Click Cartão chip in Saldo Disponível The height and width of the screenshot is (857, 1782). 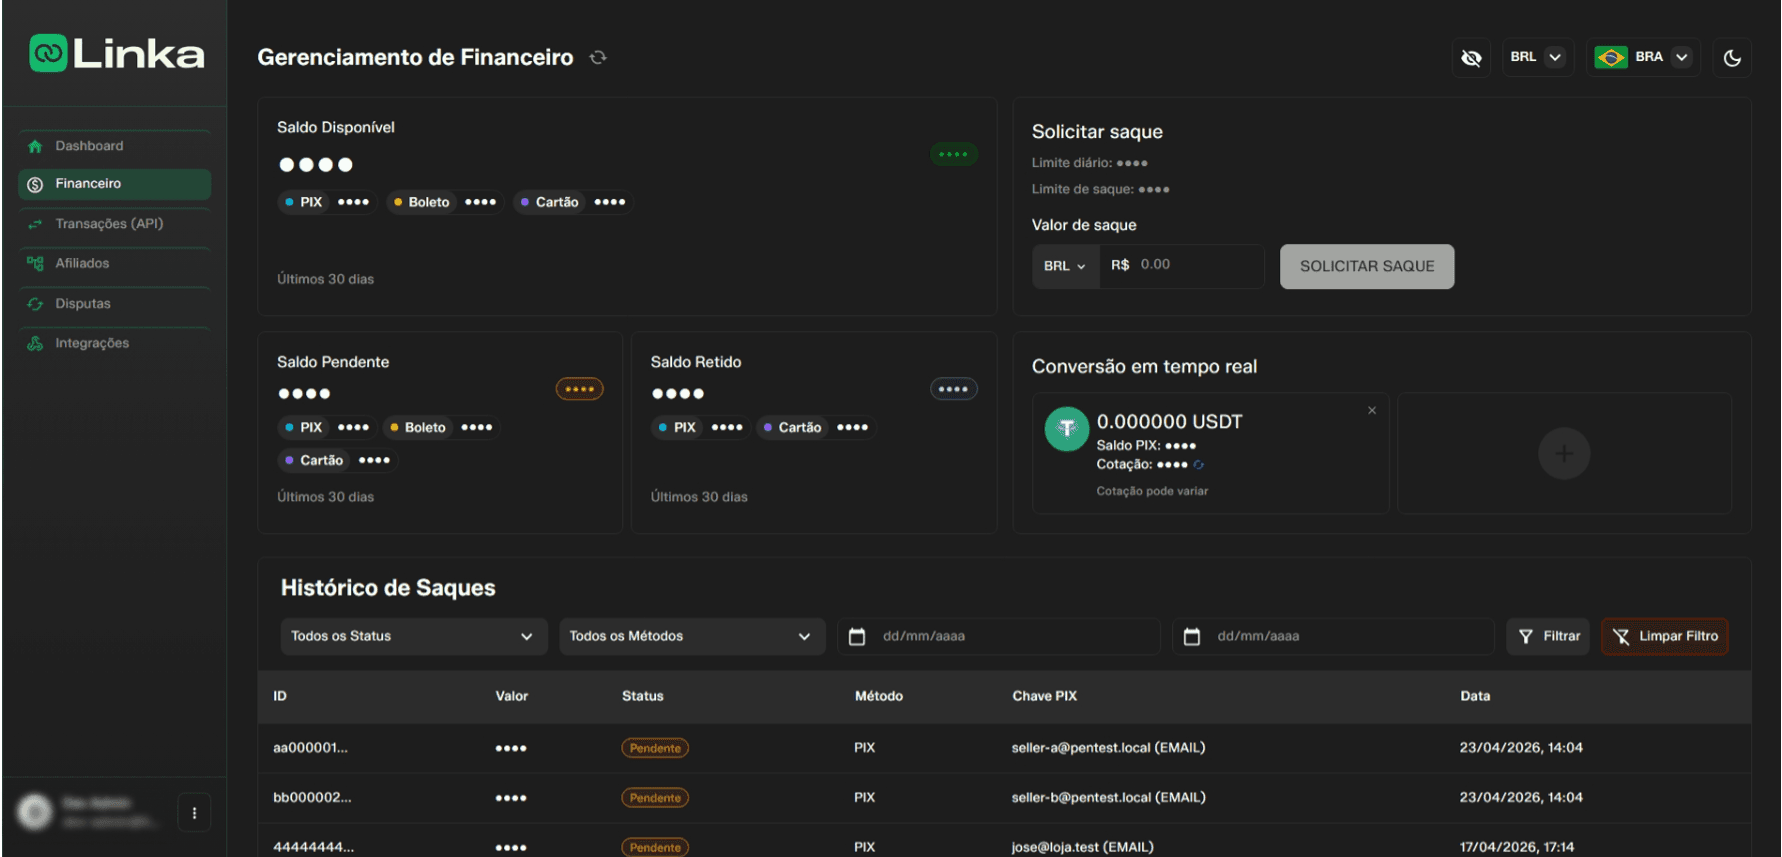click(573, 202)
